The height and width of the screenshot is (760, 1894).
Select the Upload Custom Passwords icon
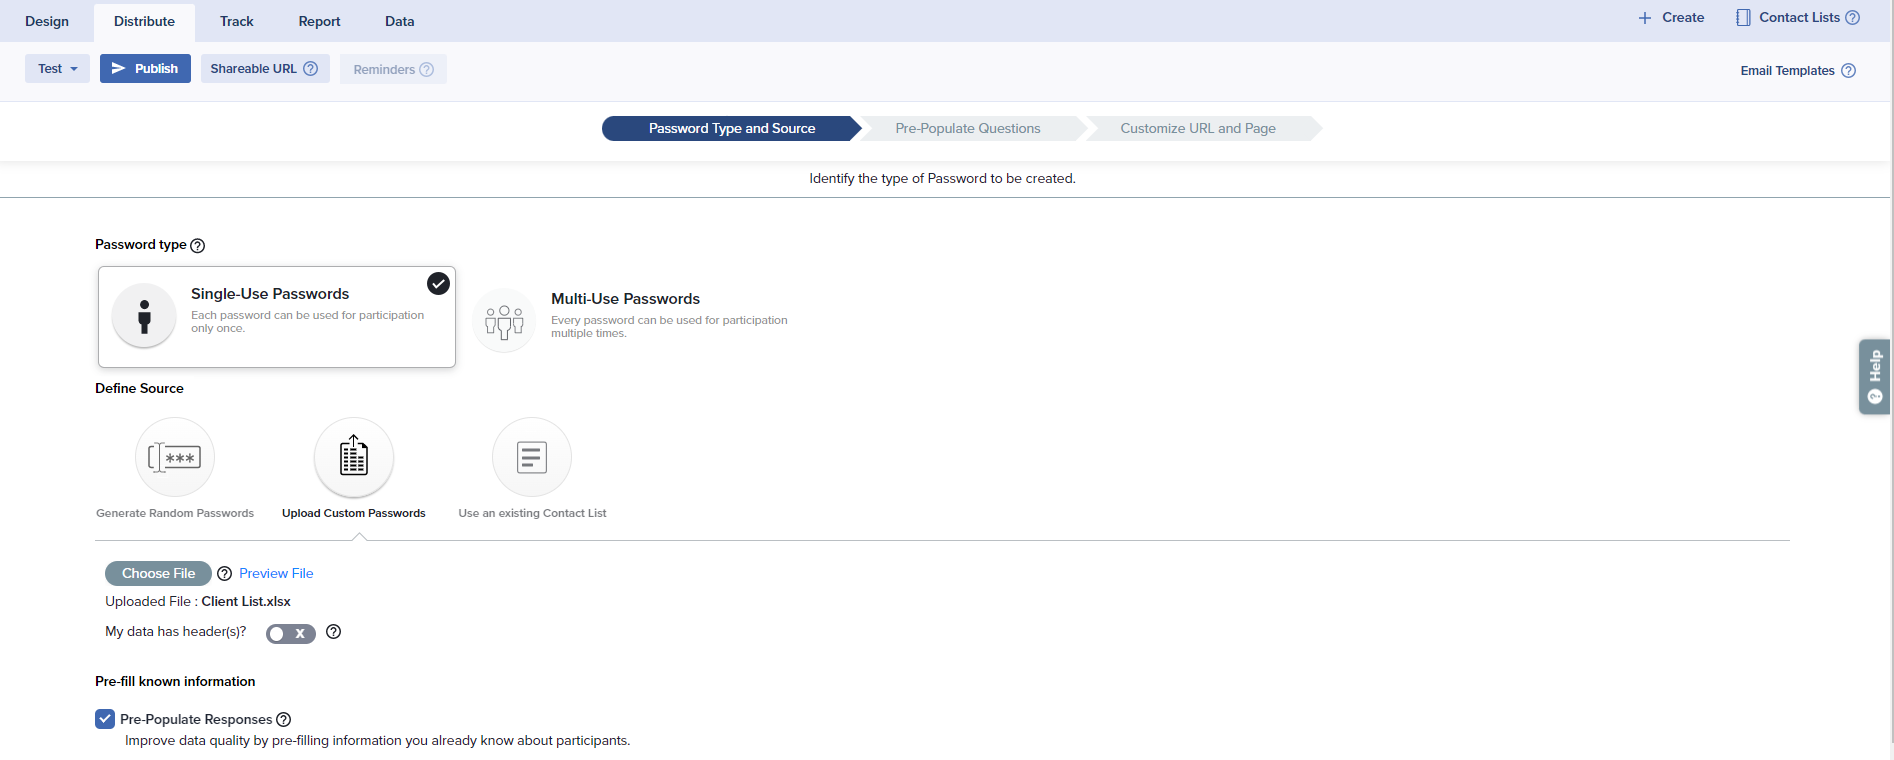coord(354,457)
